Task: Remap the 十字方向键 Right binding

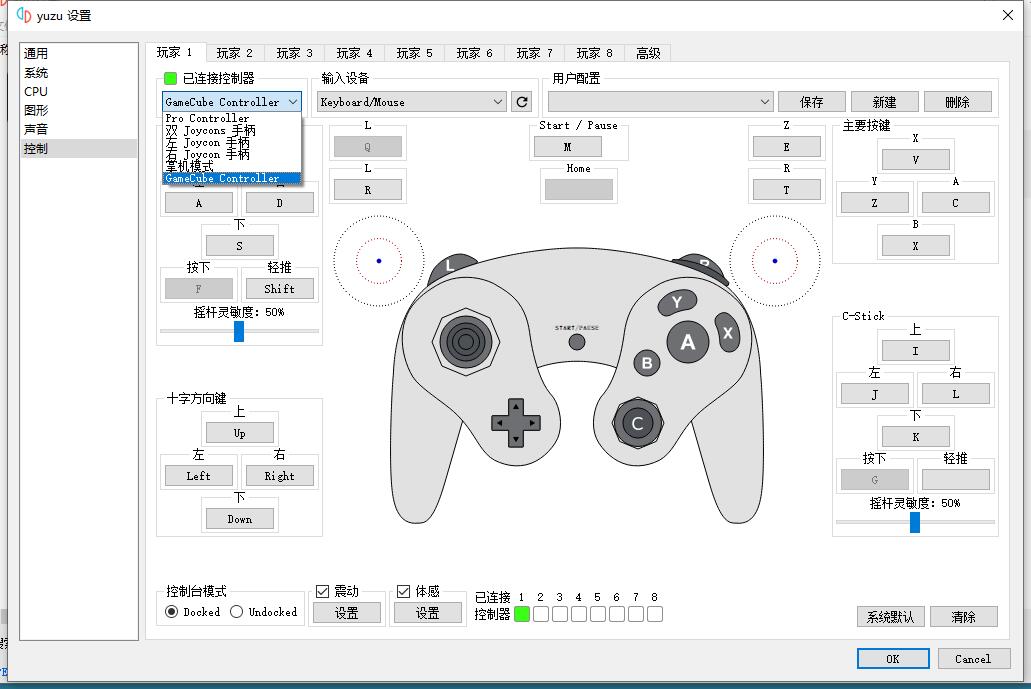Action: point(279,475)
